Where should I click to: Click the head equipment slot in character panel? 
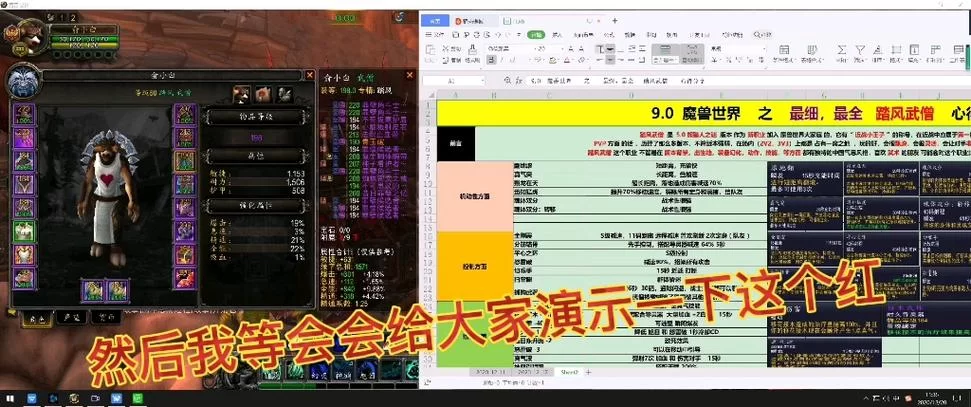tap(24, 114)
